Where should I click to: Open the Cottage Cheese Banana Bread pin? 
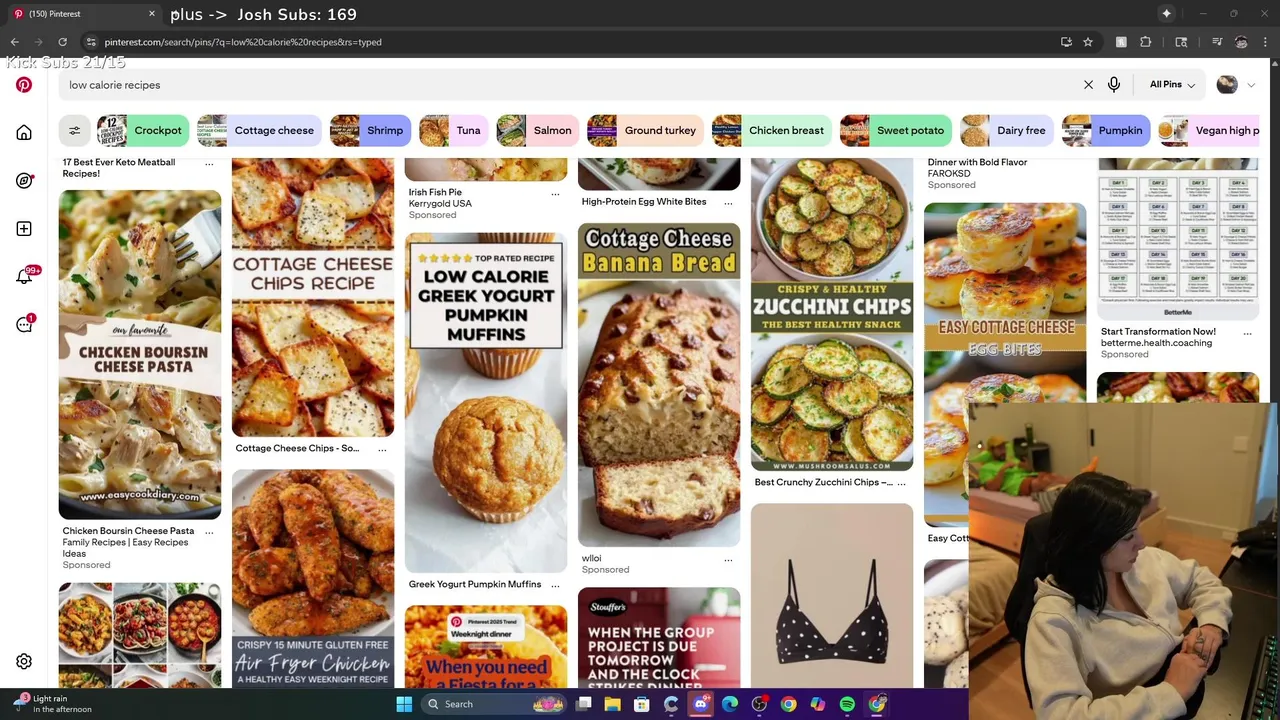[659, 384]
